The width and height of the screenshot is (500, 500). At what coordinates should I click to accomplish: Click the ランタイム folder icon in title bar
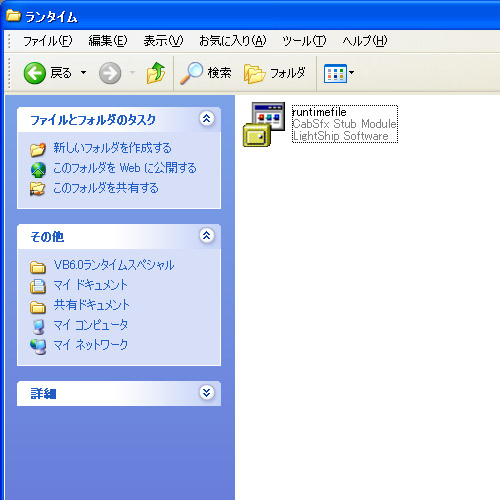coord(13,15)
